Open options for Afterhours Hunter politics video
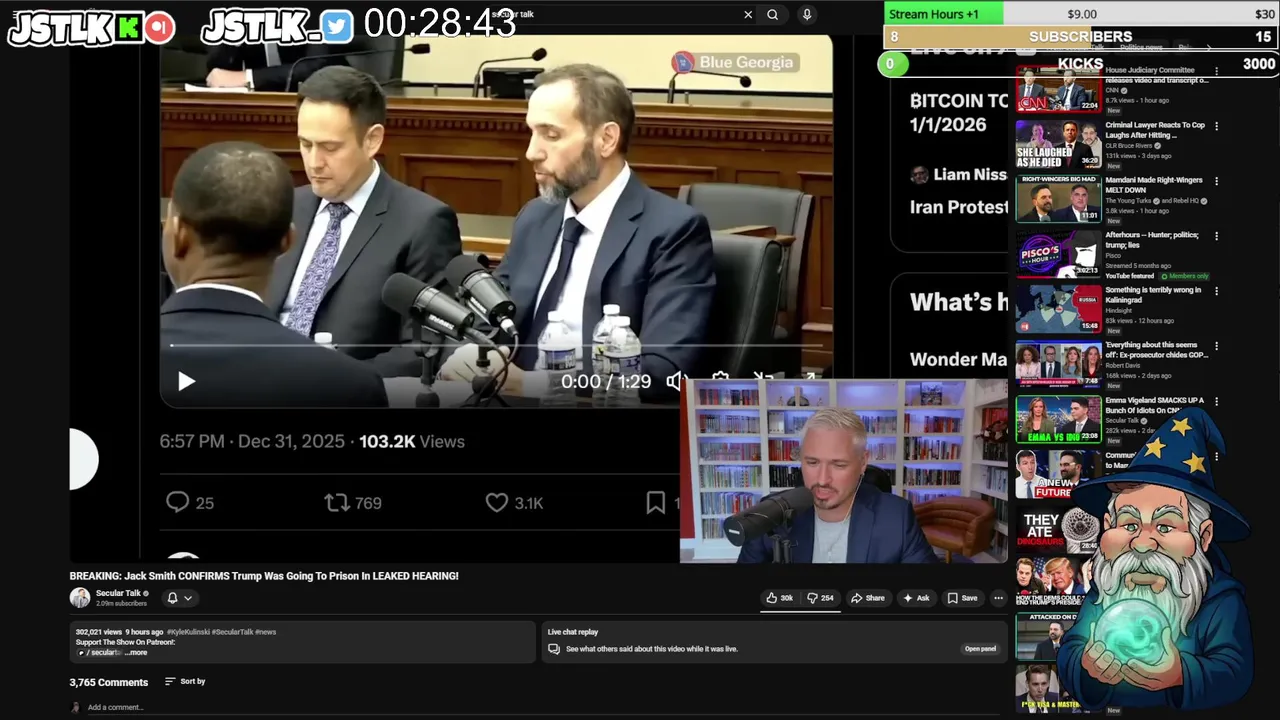Viewport: 1280px width, 720px height. click(1216, 236)
